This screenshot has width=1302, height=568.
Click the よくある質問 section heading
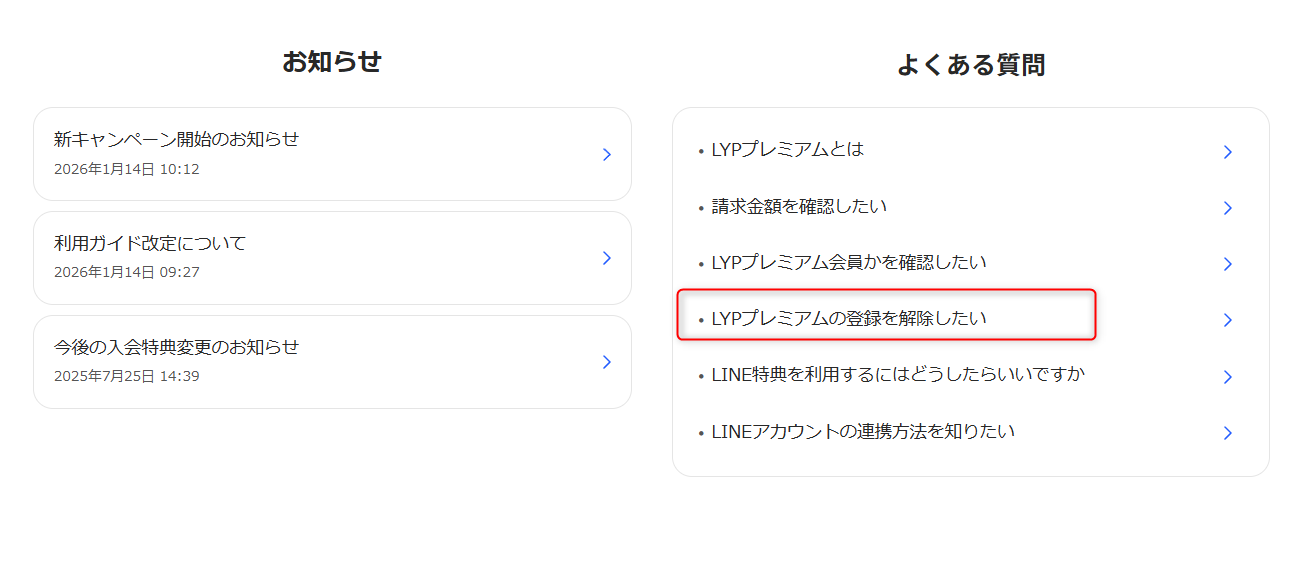pos(970,66)
